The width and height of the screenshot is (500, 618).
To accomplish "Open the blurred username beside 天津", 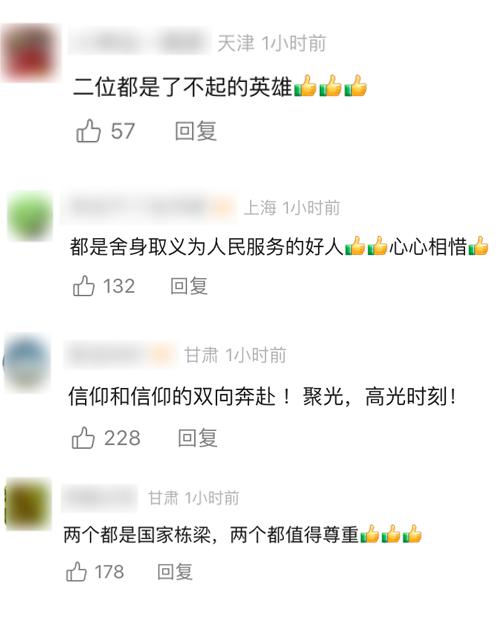I will 139,43.
